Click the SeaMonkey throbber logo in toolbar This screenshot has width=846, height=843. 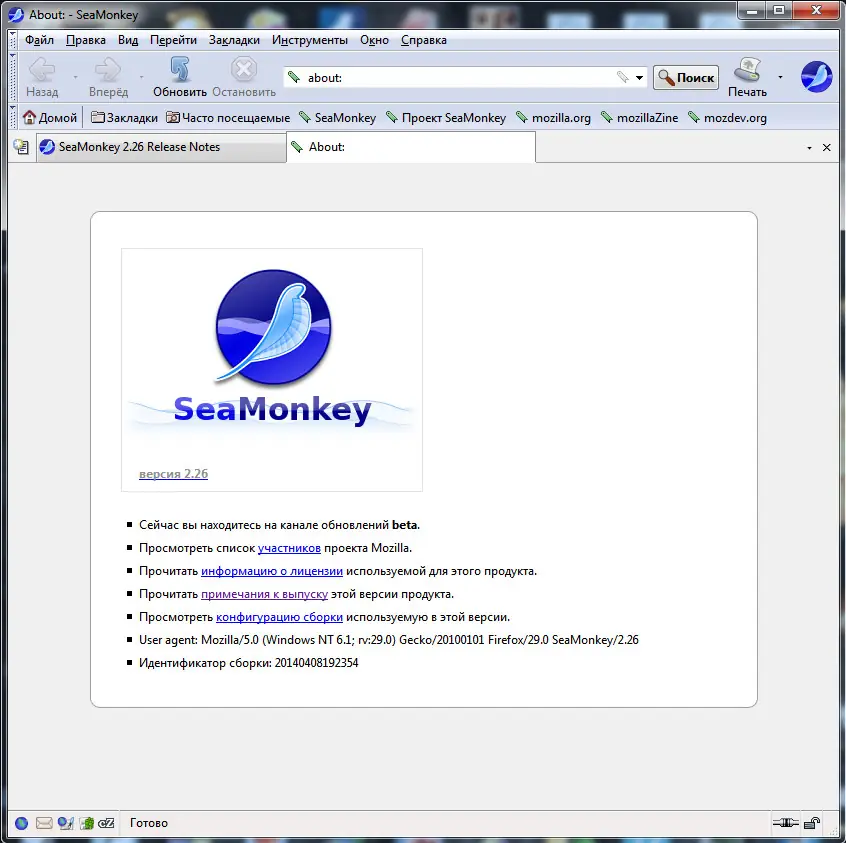point(816,77)
